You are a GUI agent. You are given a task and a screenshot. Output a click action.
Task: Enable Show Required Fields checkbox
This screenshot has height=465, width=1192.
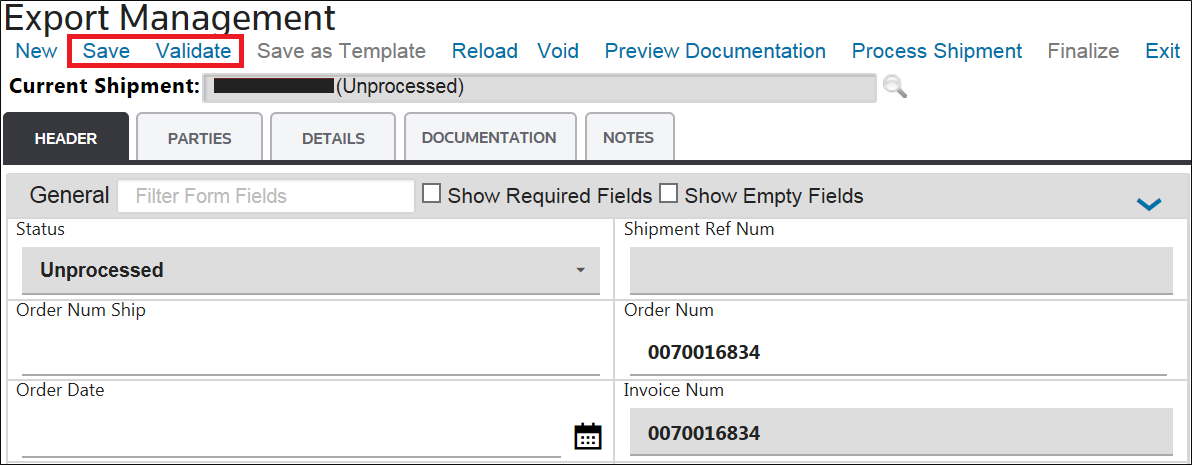[x=432, y=194]
